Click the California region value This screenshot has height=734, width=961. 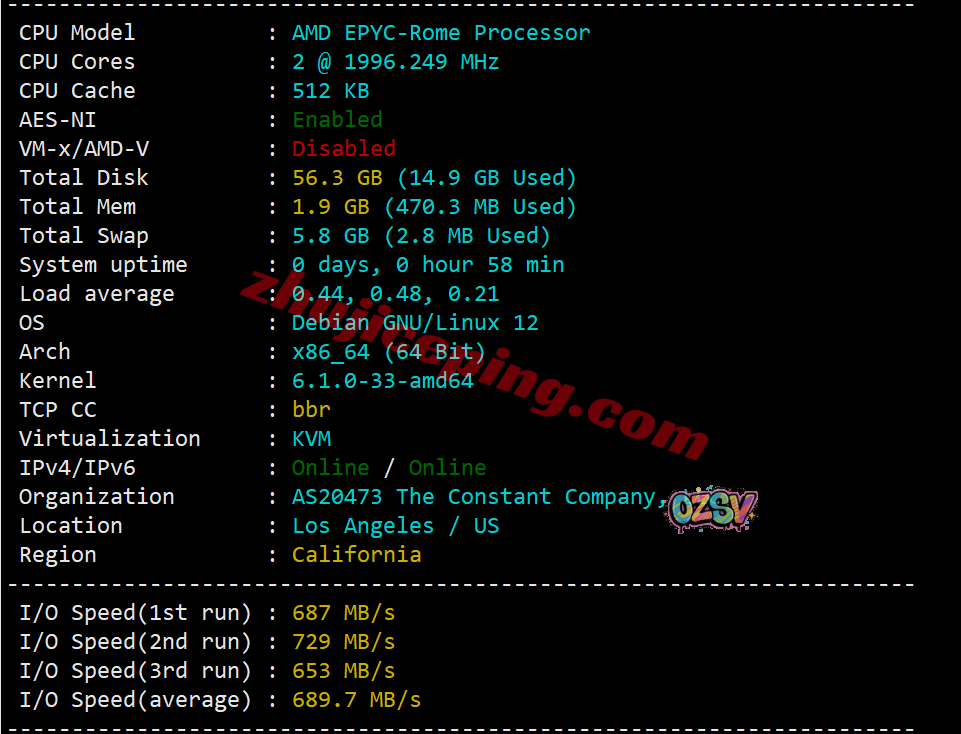(x=357, y=554)
